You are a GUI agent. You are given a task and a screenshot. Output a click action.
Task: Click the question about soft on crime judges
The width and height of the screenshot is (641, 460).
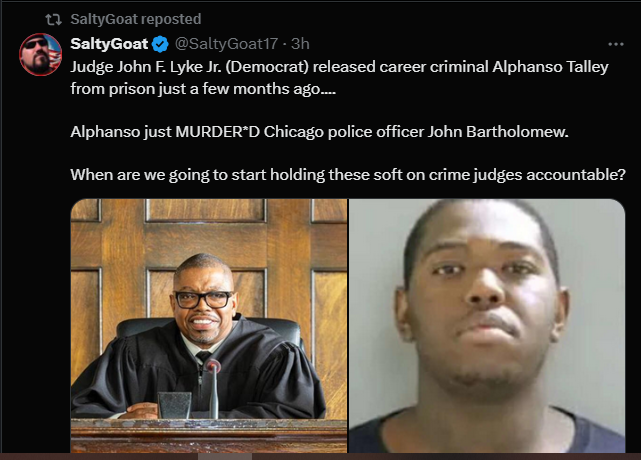[348, 175]
